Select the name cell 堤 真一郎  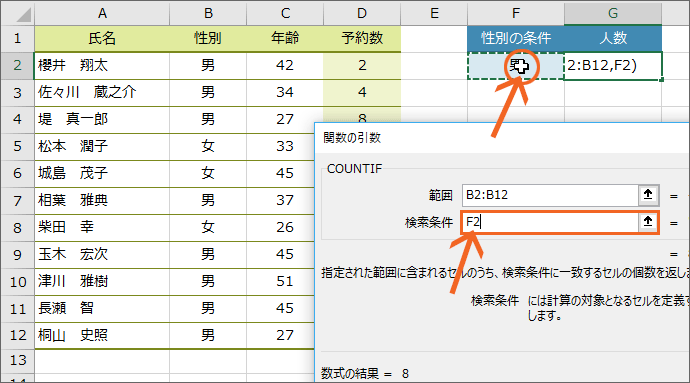[102, 120]
